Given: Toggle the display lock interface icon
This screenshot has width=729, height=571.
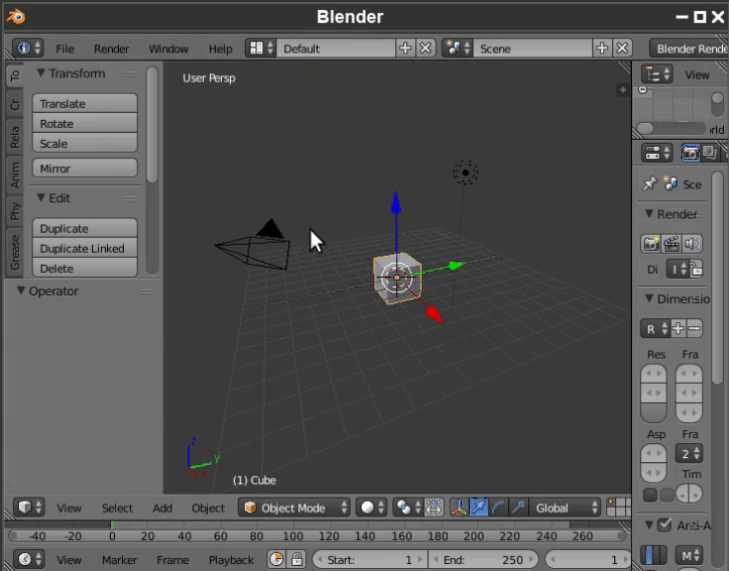Looking at the screenshot, I should click(x=696, y=270).
